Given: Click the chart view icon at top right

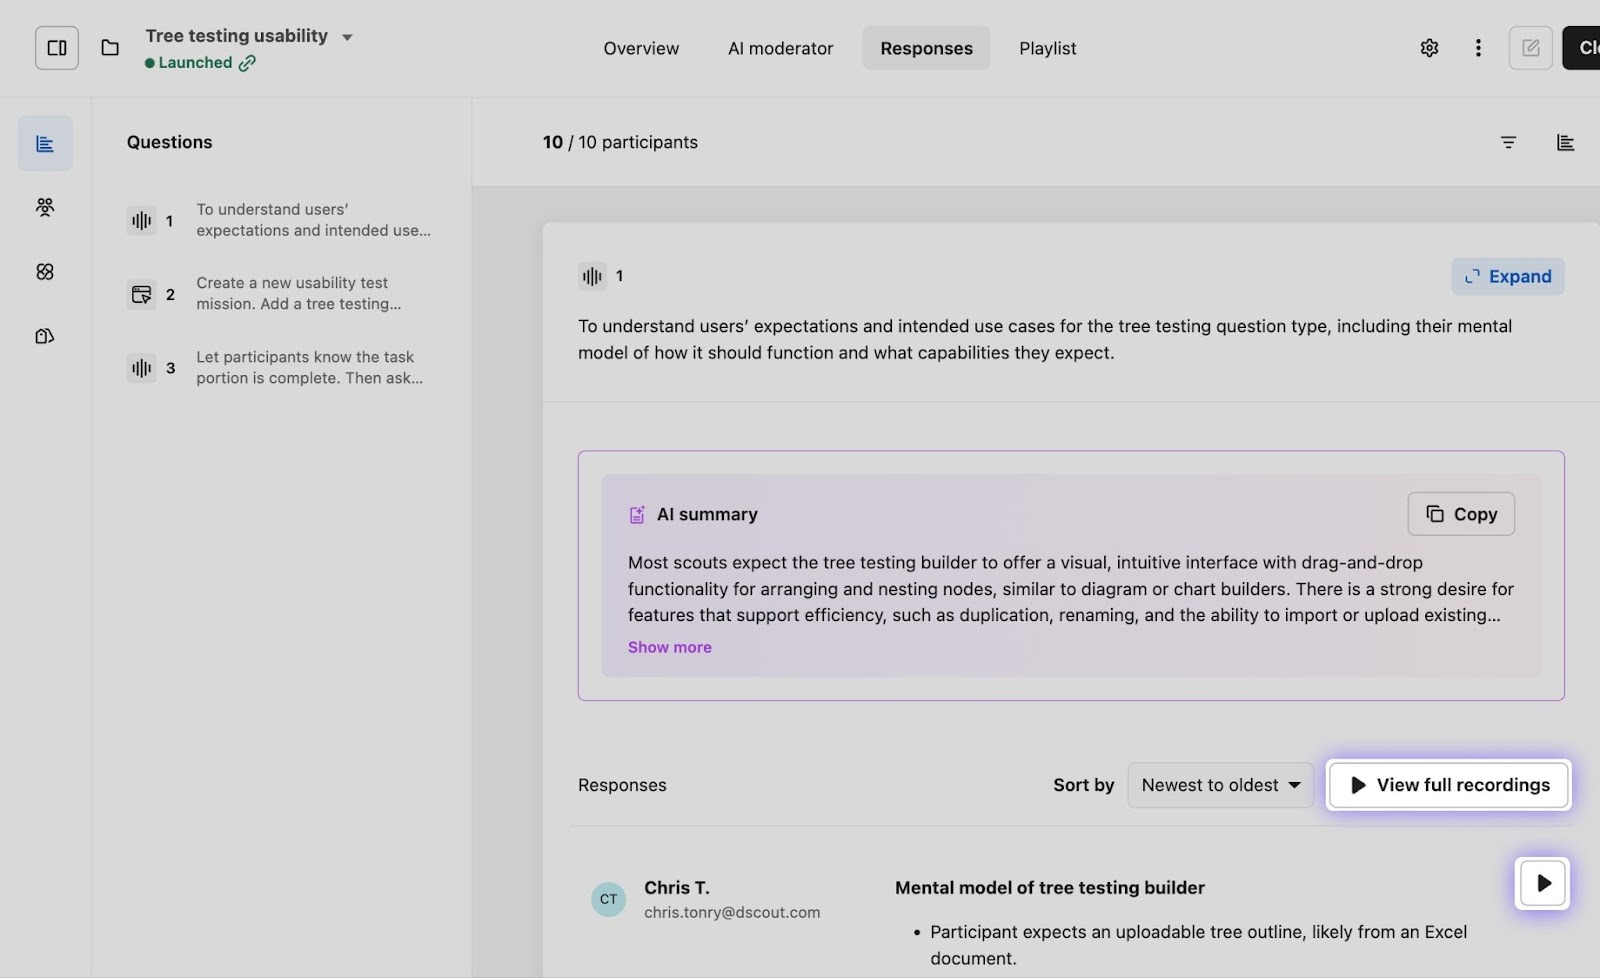Looking at the screenshot, I should 1565,143.
